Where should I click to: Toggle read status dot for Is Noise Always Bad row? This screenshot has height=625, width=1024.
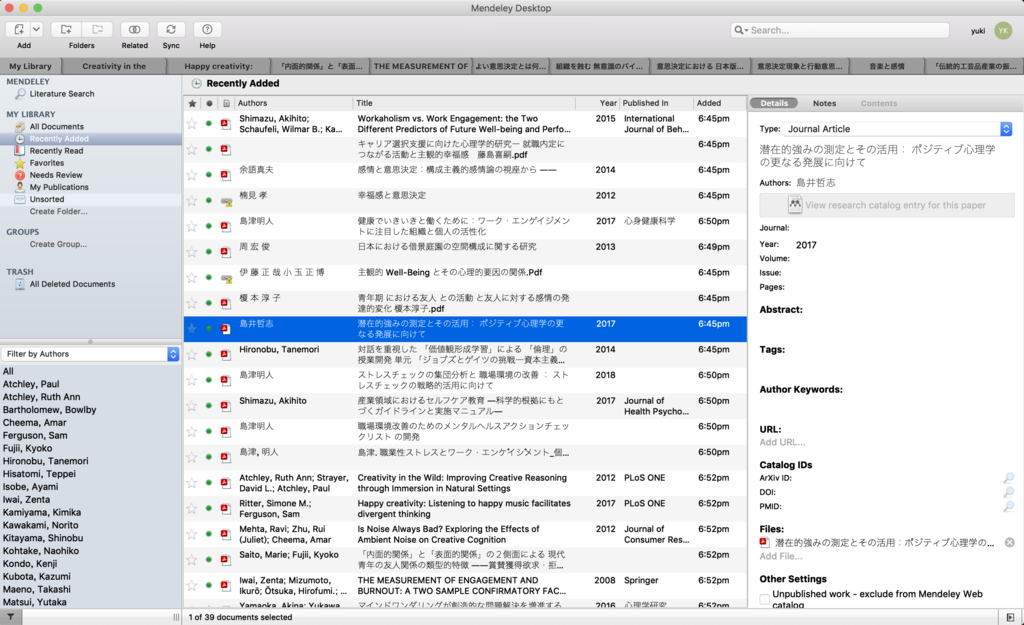click(209, 534)
